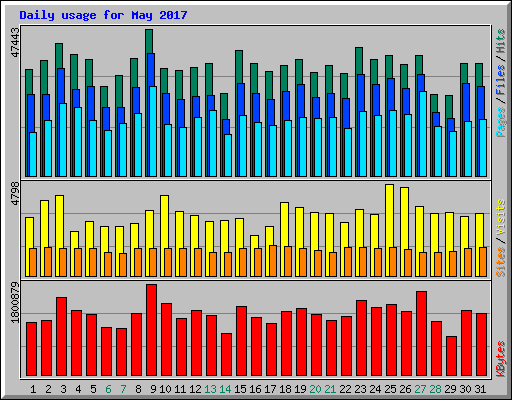The height and width of the screenshot is (400, 512).
Task: Select green weekend day 20 label
Action: 315,389
